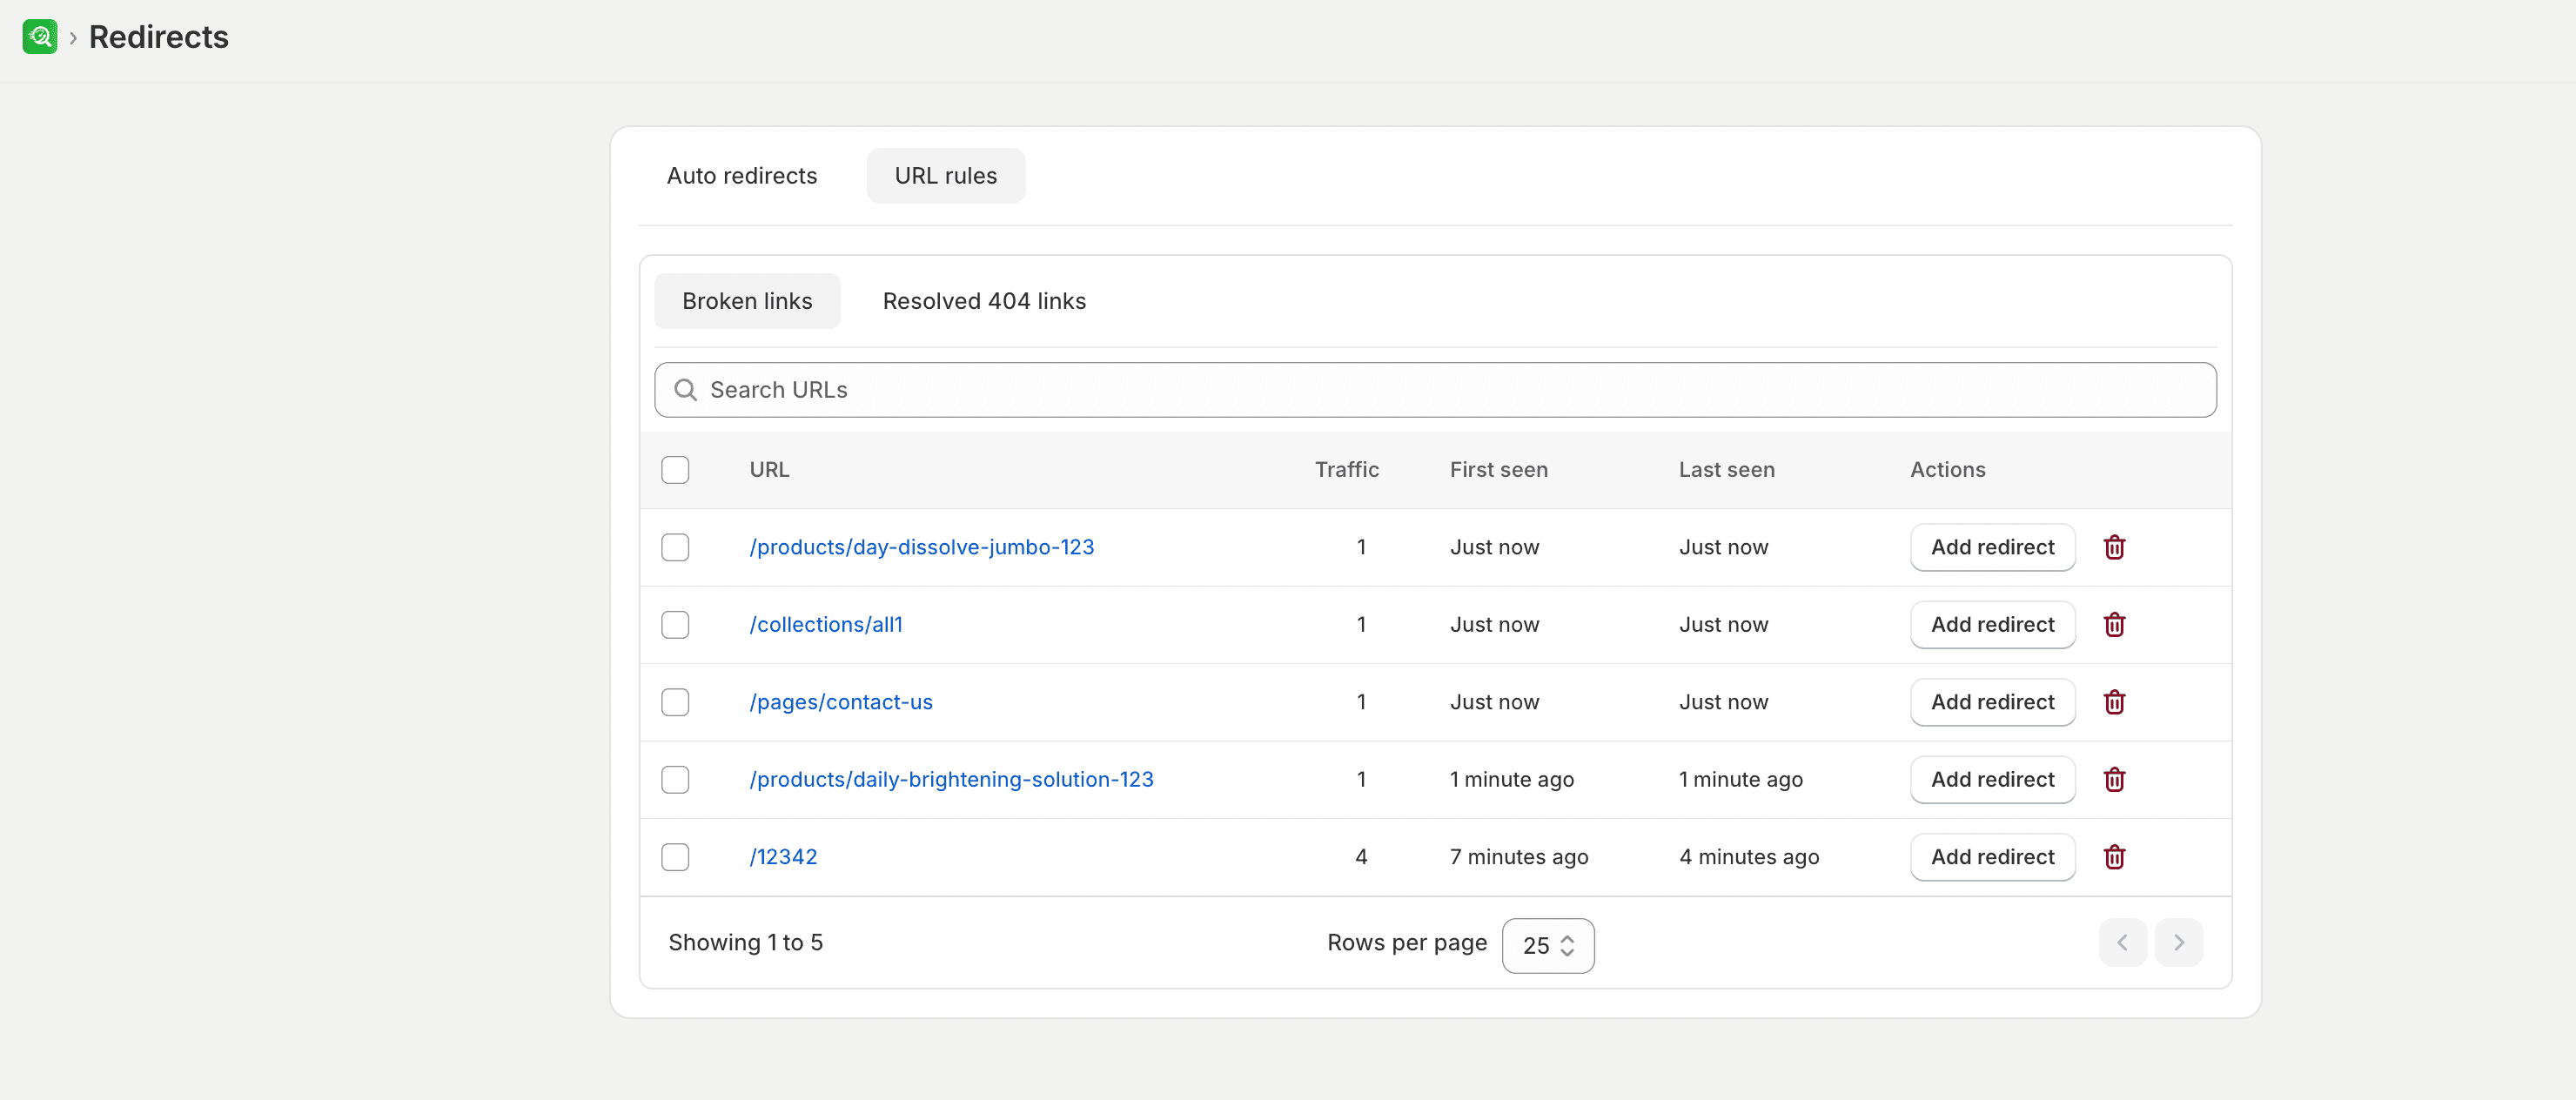Add redirect for /products/day-dissolve-jumbo-123
This screenshot has width=2576, height=1100.
1992,547
